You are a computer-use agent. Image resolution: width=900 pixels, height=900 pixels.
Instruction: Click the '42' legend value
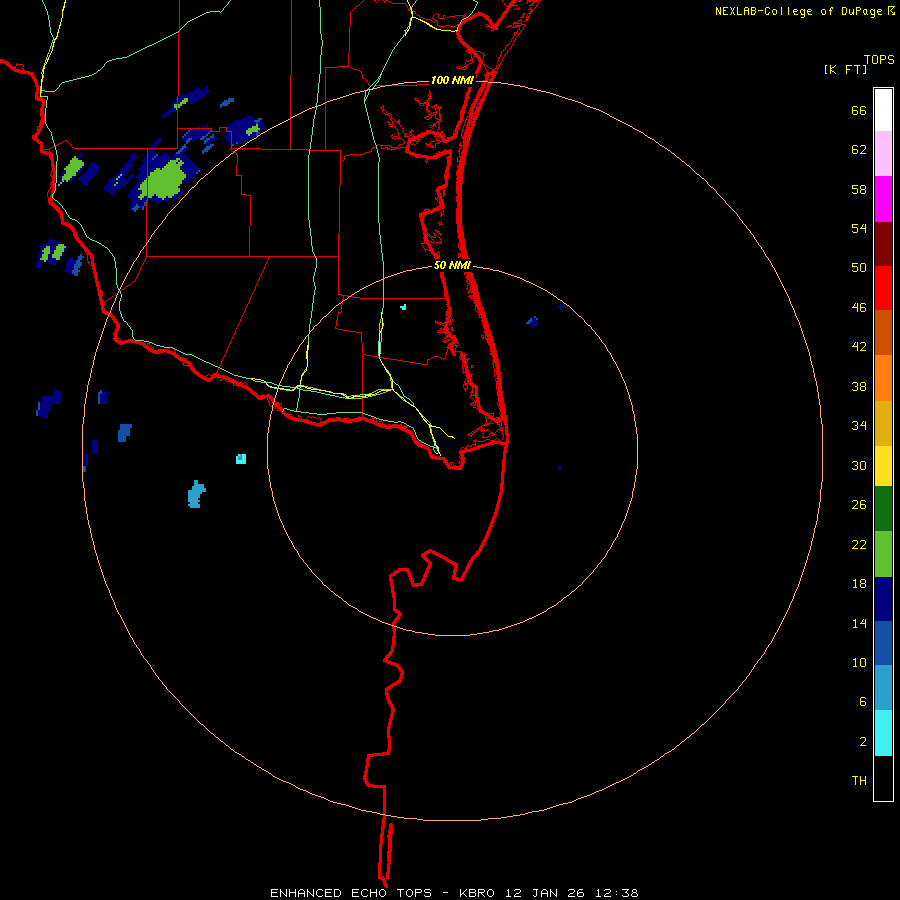859,347
